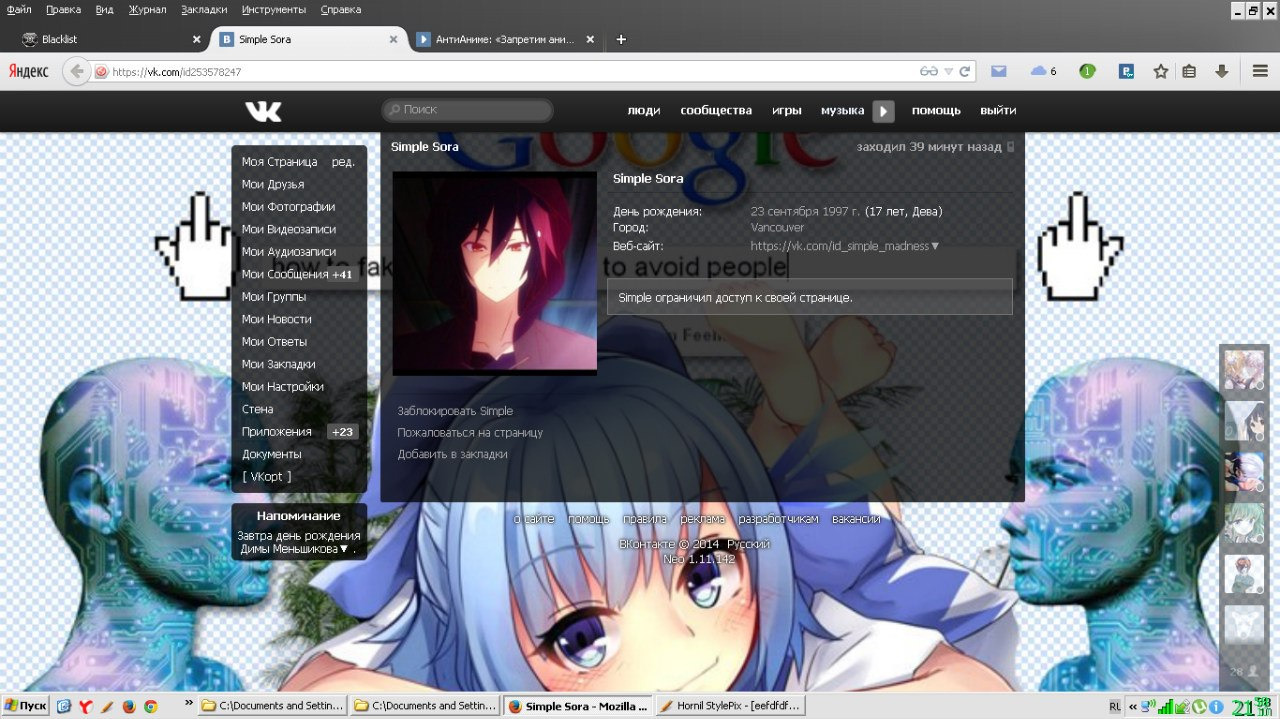1280x719 pixels.
Task: Click the Яндекс logo button
Action: [x=29, y=72]
